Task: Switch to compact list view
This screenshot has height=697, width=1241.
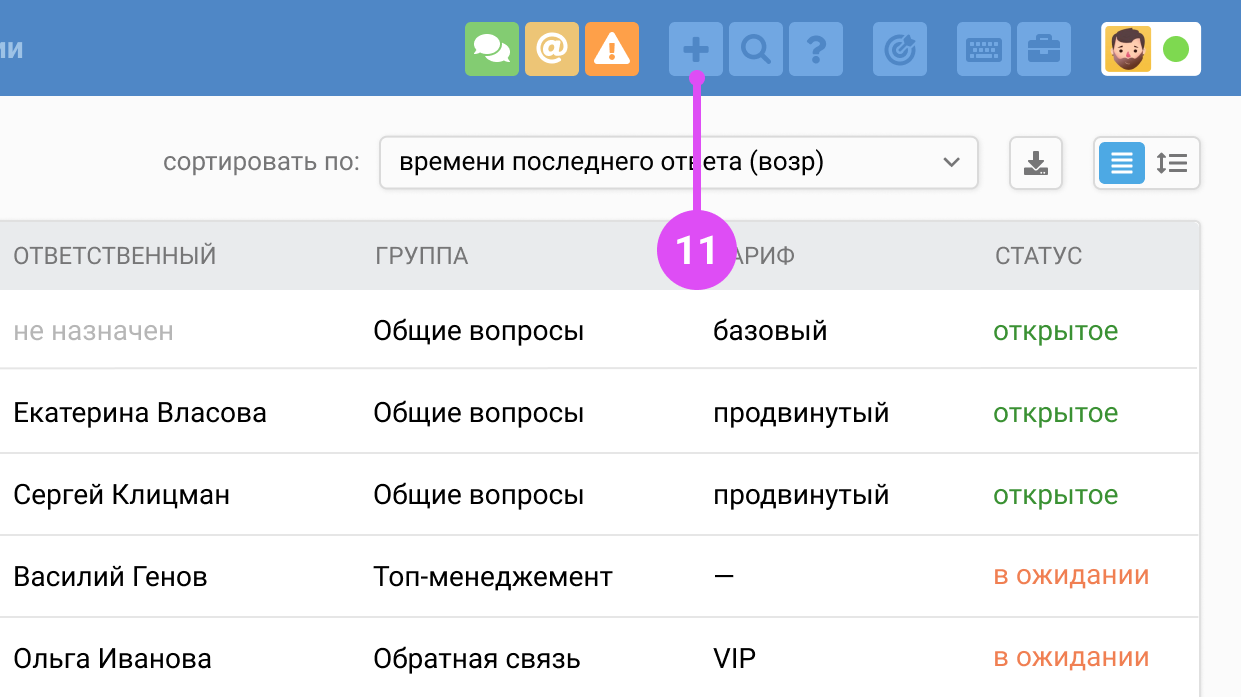Action: click(x=1122, y=163)
